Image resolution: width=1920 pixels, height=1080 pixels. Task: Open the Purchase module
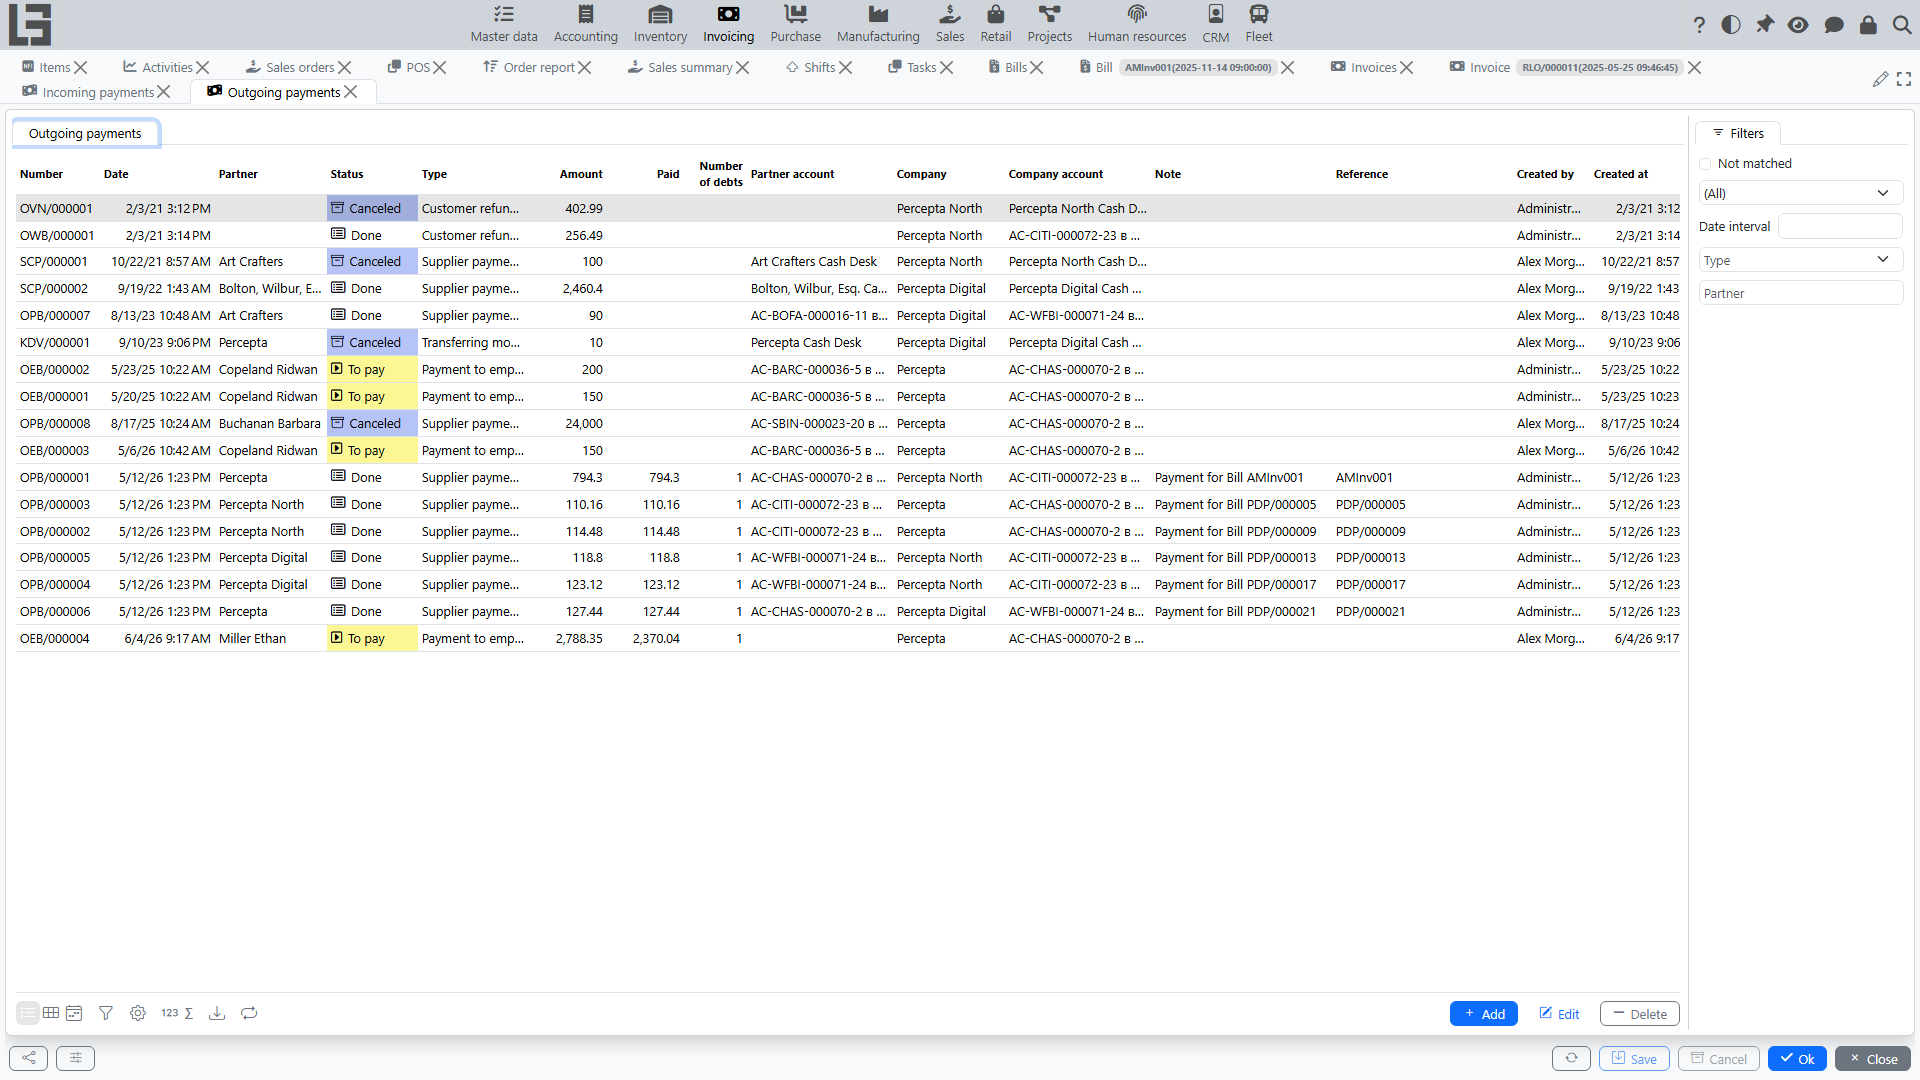796,24
